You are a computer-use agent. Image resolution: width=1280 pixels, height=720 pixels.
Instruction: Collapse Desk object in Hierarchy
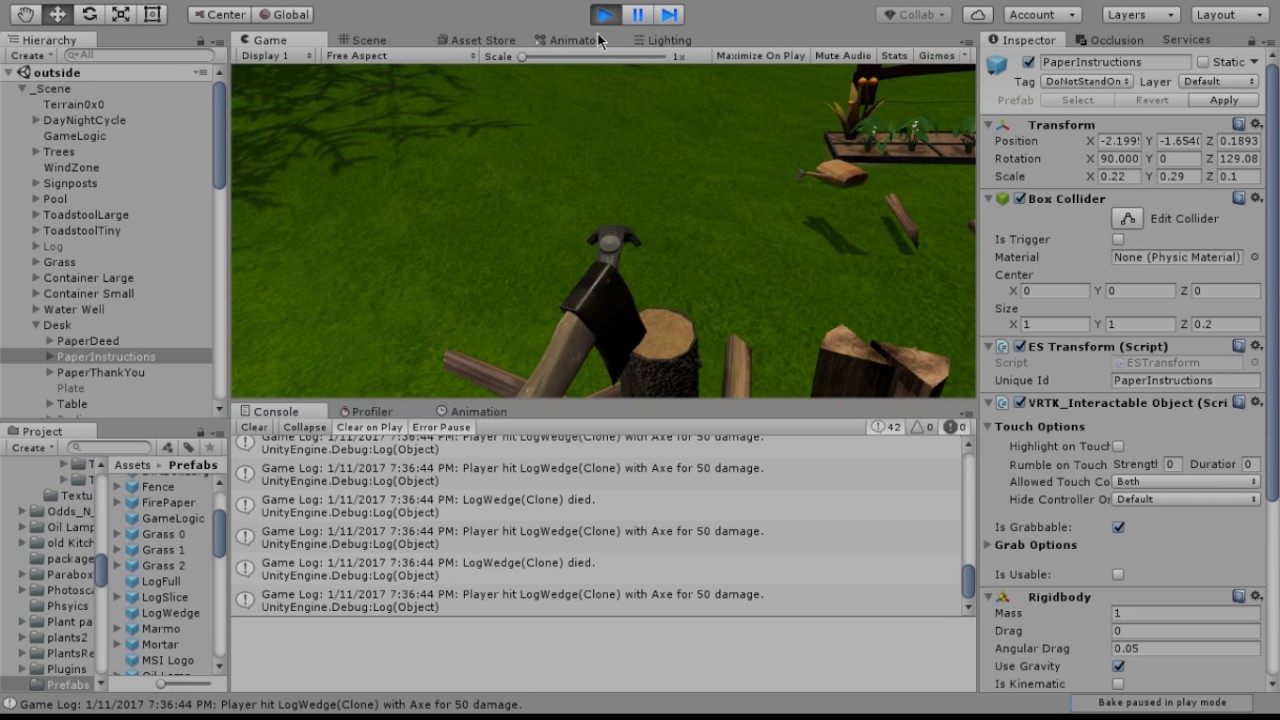click(36, 325)
